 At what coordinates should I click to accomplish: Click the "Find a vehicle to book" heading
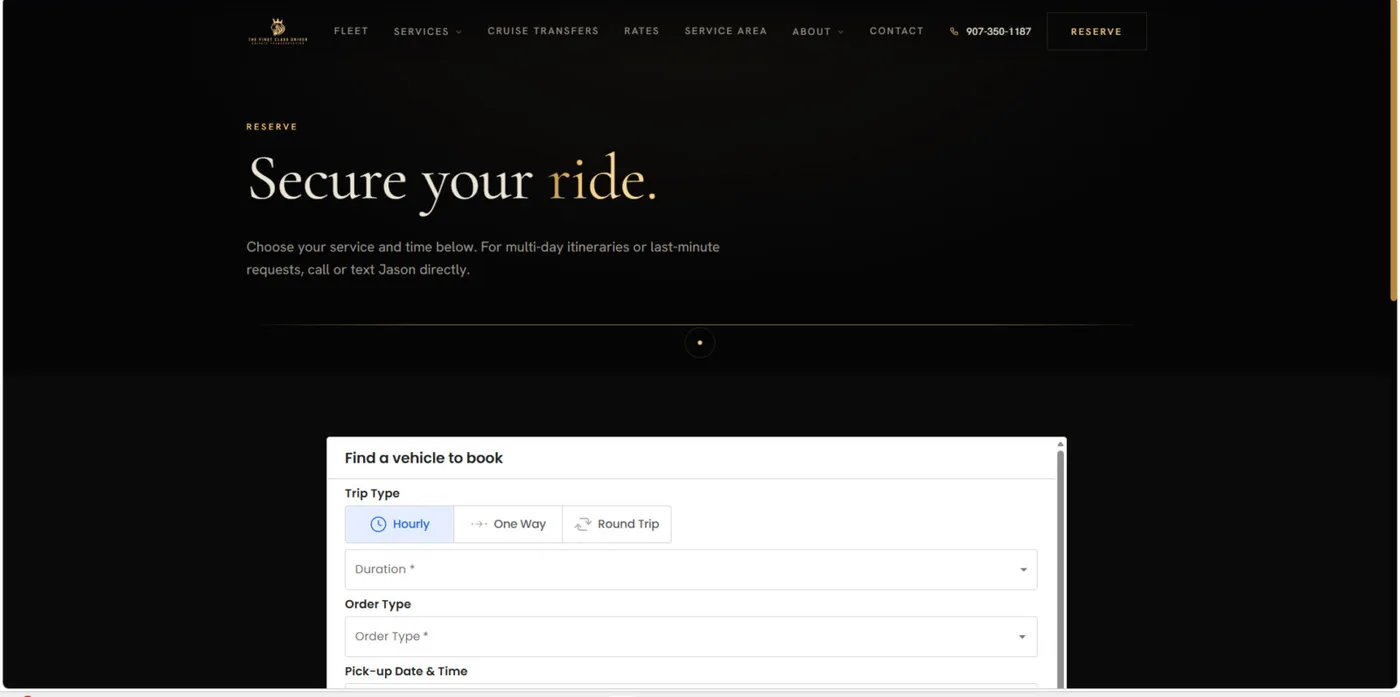click(424, 458)
